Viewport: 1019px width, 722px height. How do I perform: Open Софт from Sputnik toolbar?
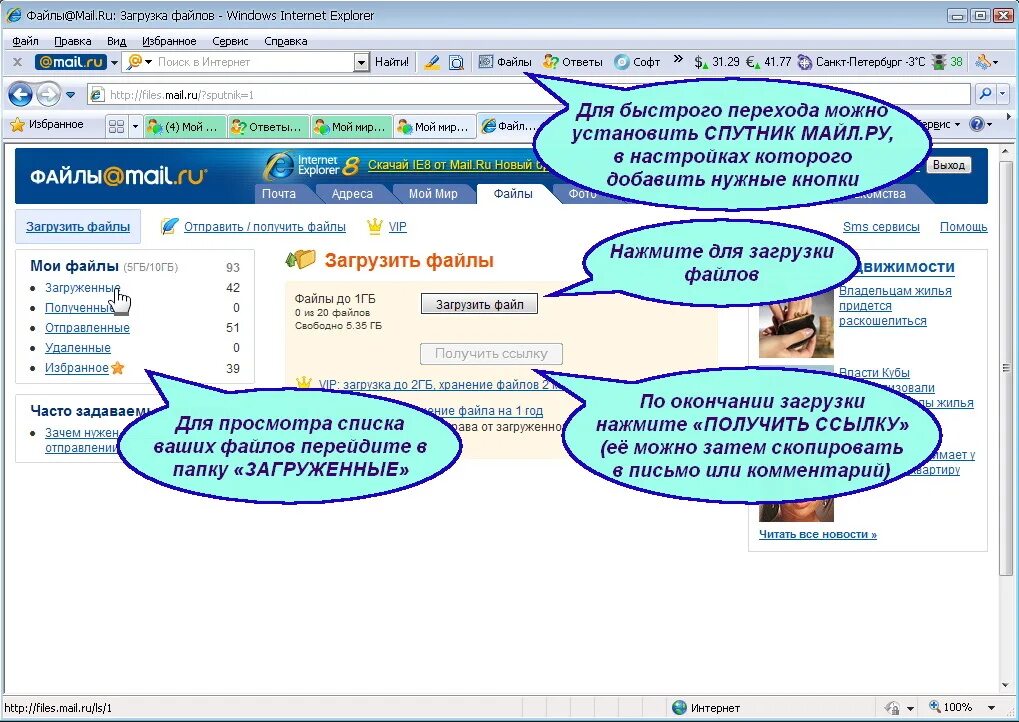(x=637, y=62)
